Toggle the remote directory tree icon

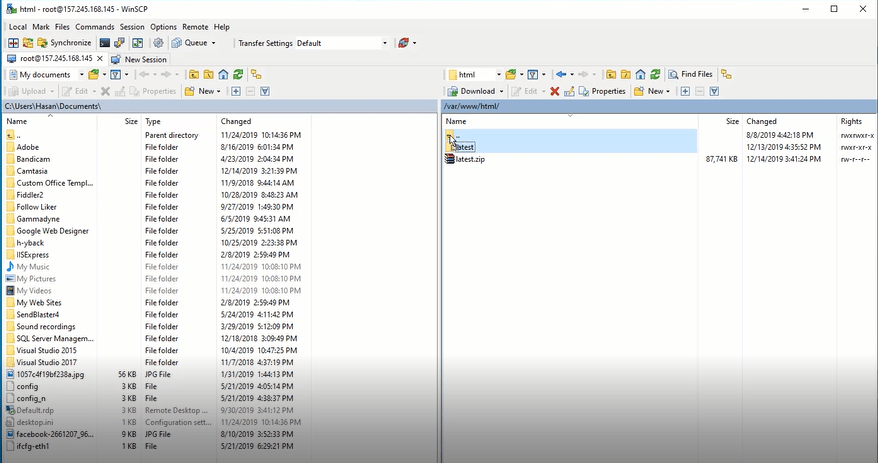[726, 74]
